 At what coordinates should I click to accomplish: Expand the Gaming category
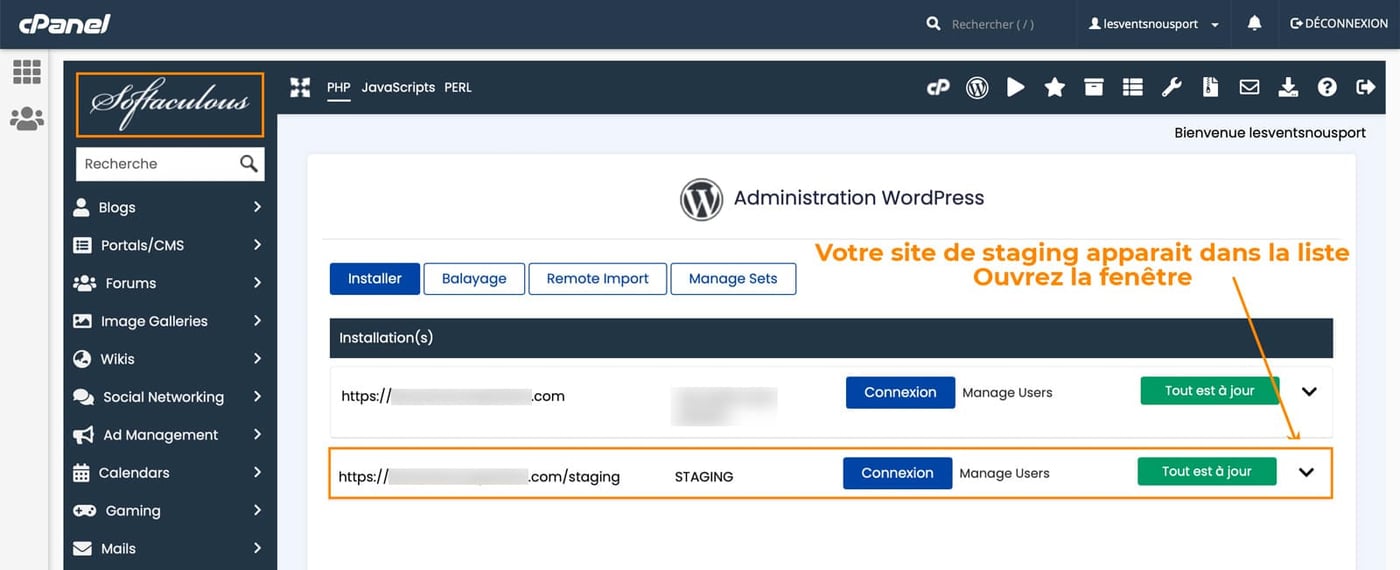pos(170,511)
